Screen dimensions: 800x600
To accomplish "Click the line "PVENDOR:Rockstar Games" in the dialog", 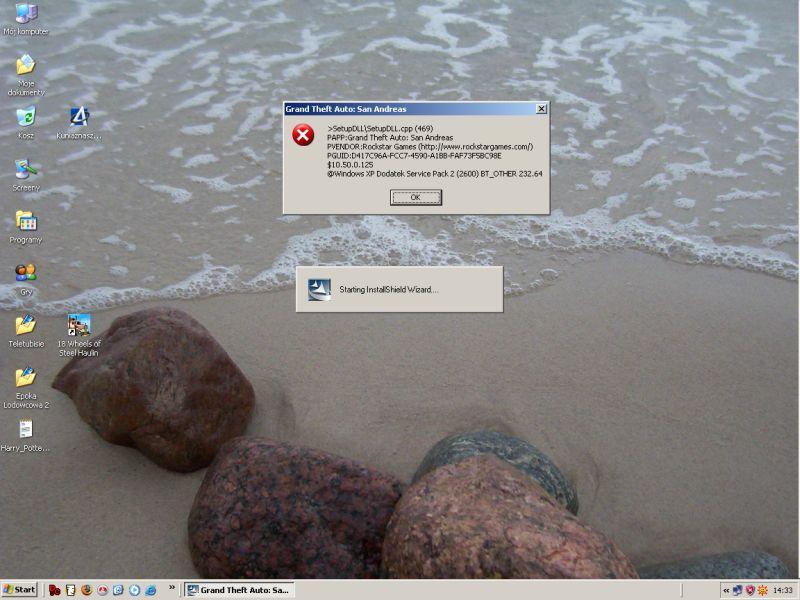I will point(430,146).
